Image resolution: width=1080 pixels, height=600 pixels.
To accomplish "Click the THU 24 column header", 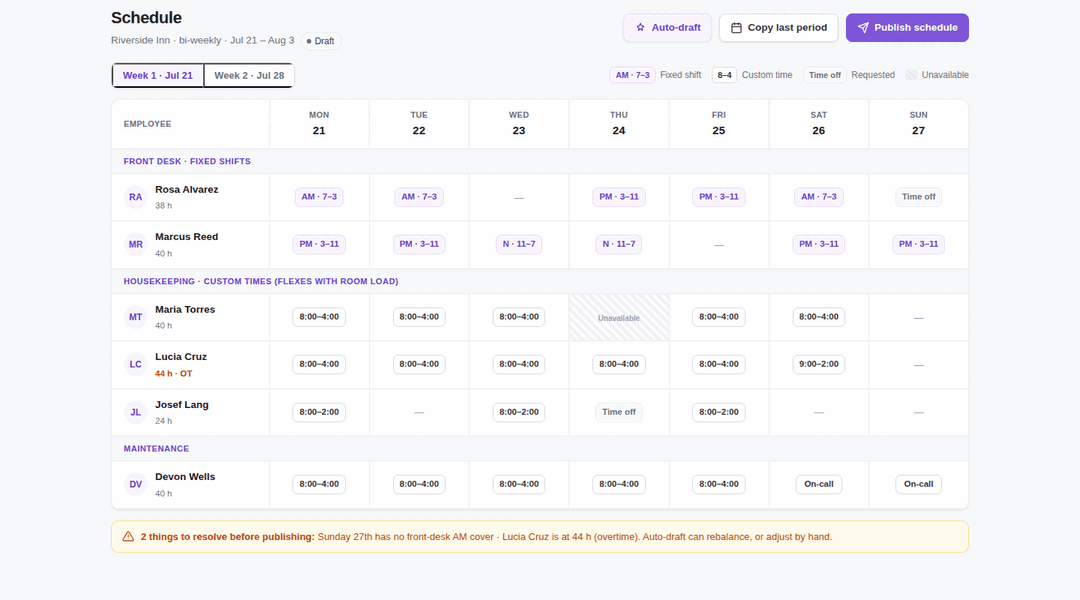I will pyautogui.click(x=619, y=124).
